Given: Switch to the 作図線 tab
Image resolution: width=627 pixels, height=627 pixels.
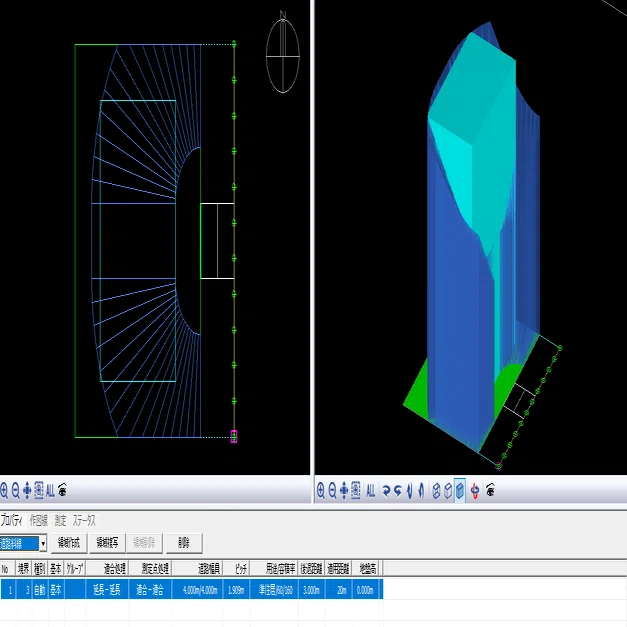Looking at the screenshot, I should [39, 520].
